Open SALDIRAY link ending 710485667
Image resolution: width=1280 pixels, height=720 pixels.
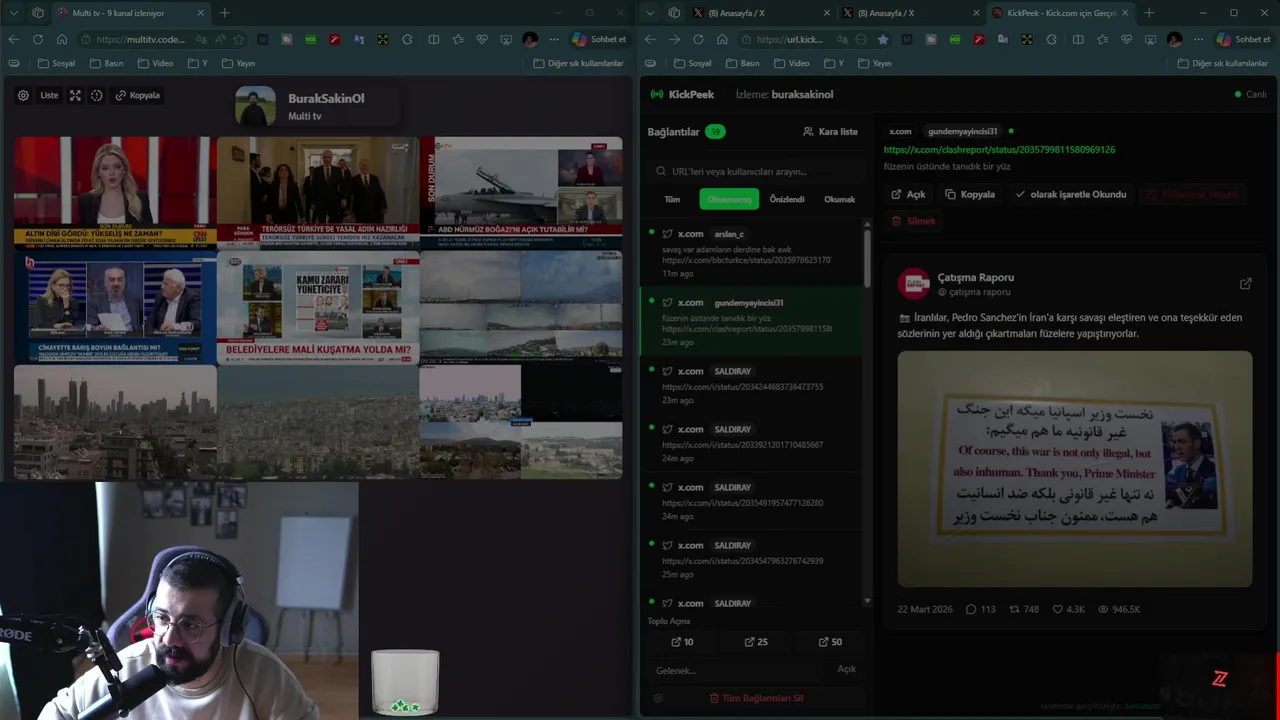(x=750, y=443)
